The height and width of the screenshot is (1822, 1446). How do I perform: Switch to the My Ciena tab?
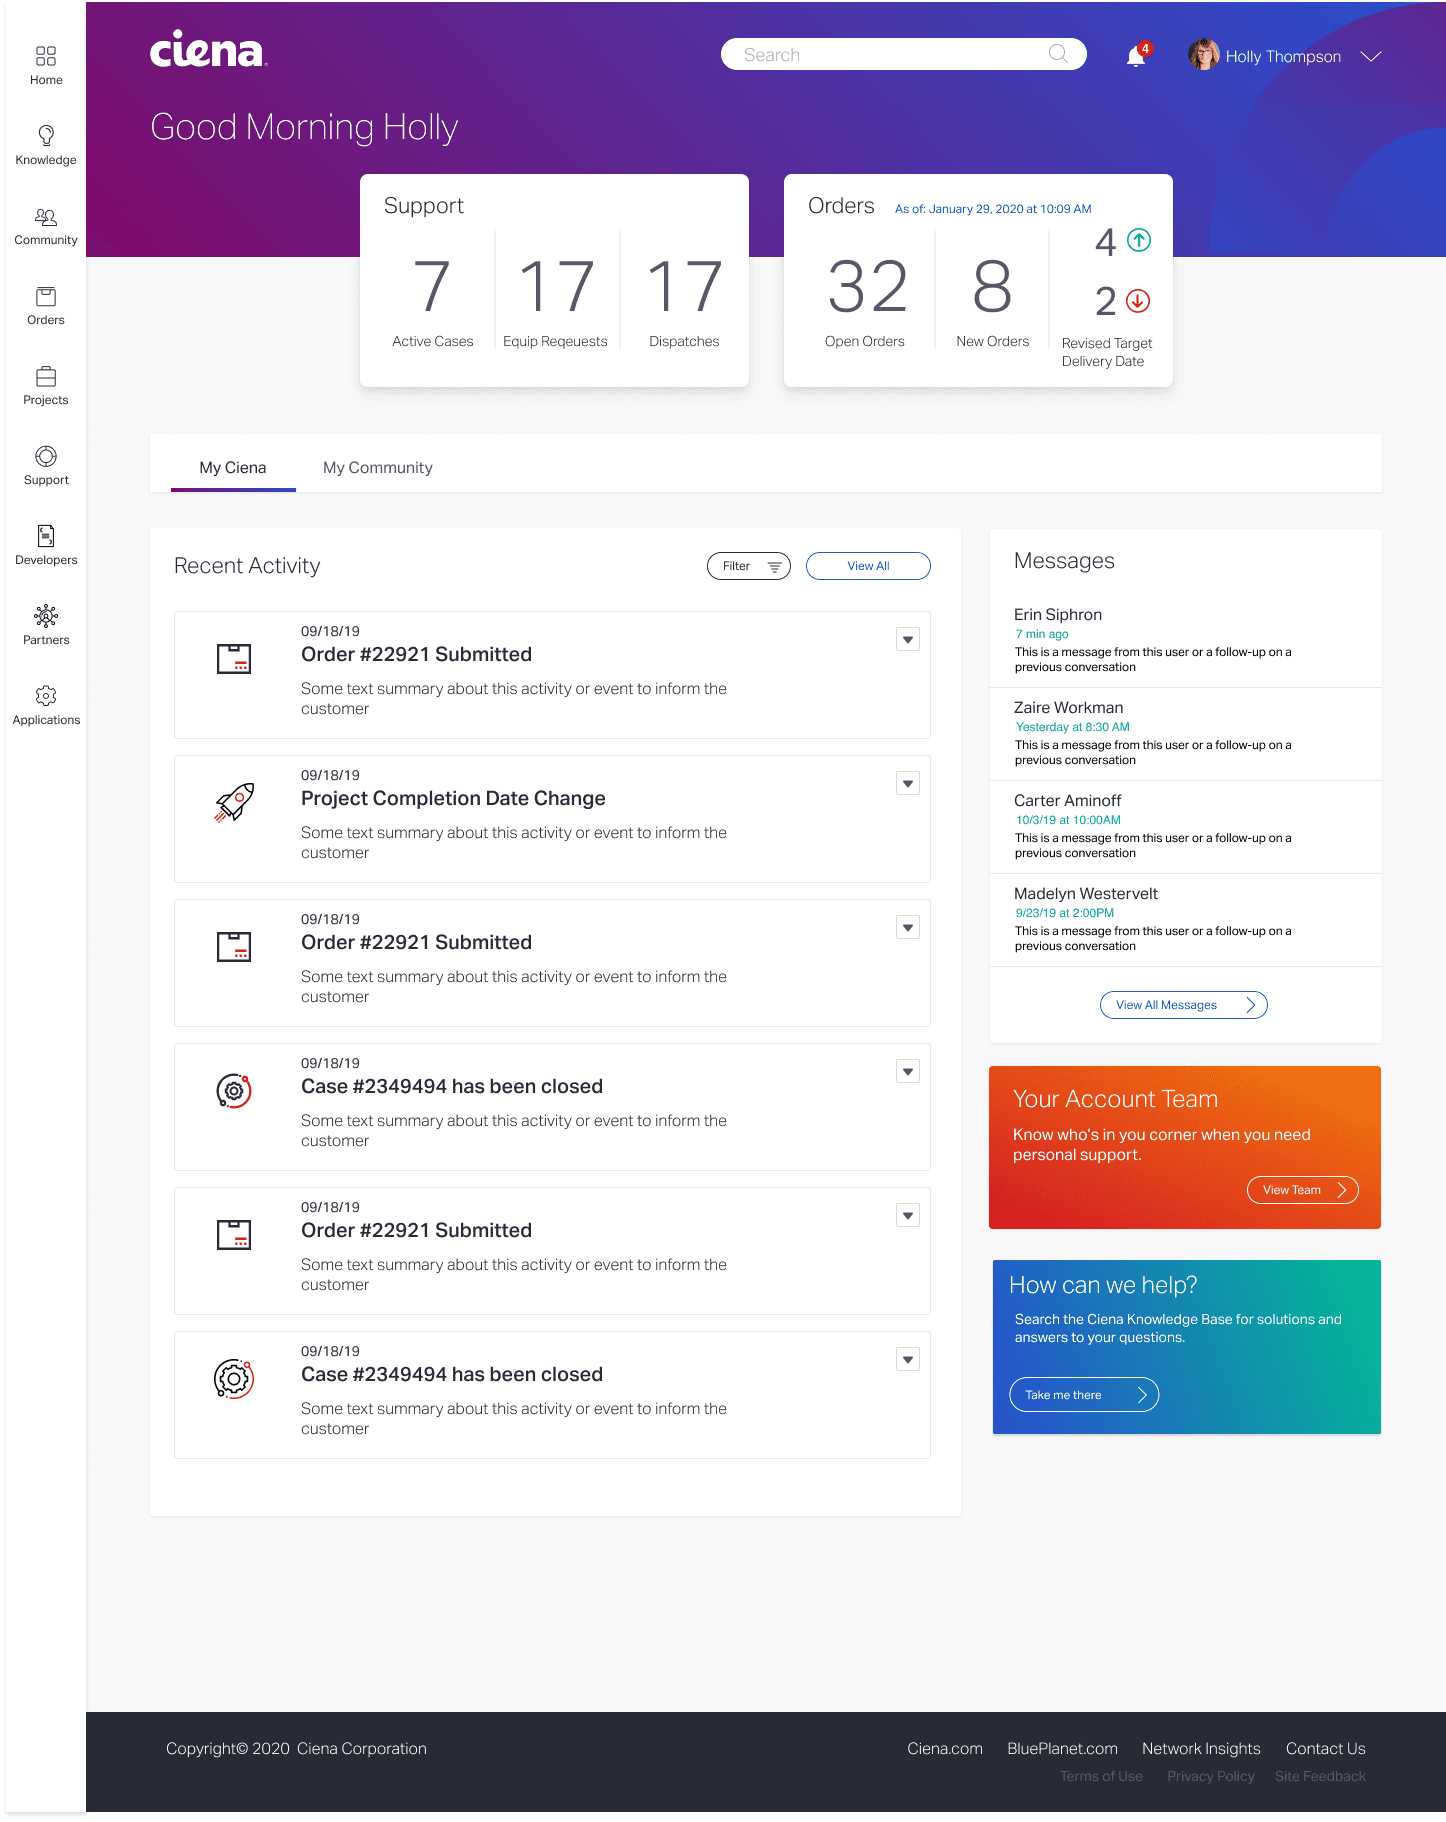[x=233, y=467]
